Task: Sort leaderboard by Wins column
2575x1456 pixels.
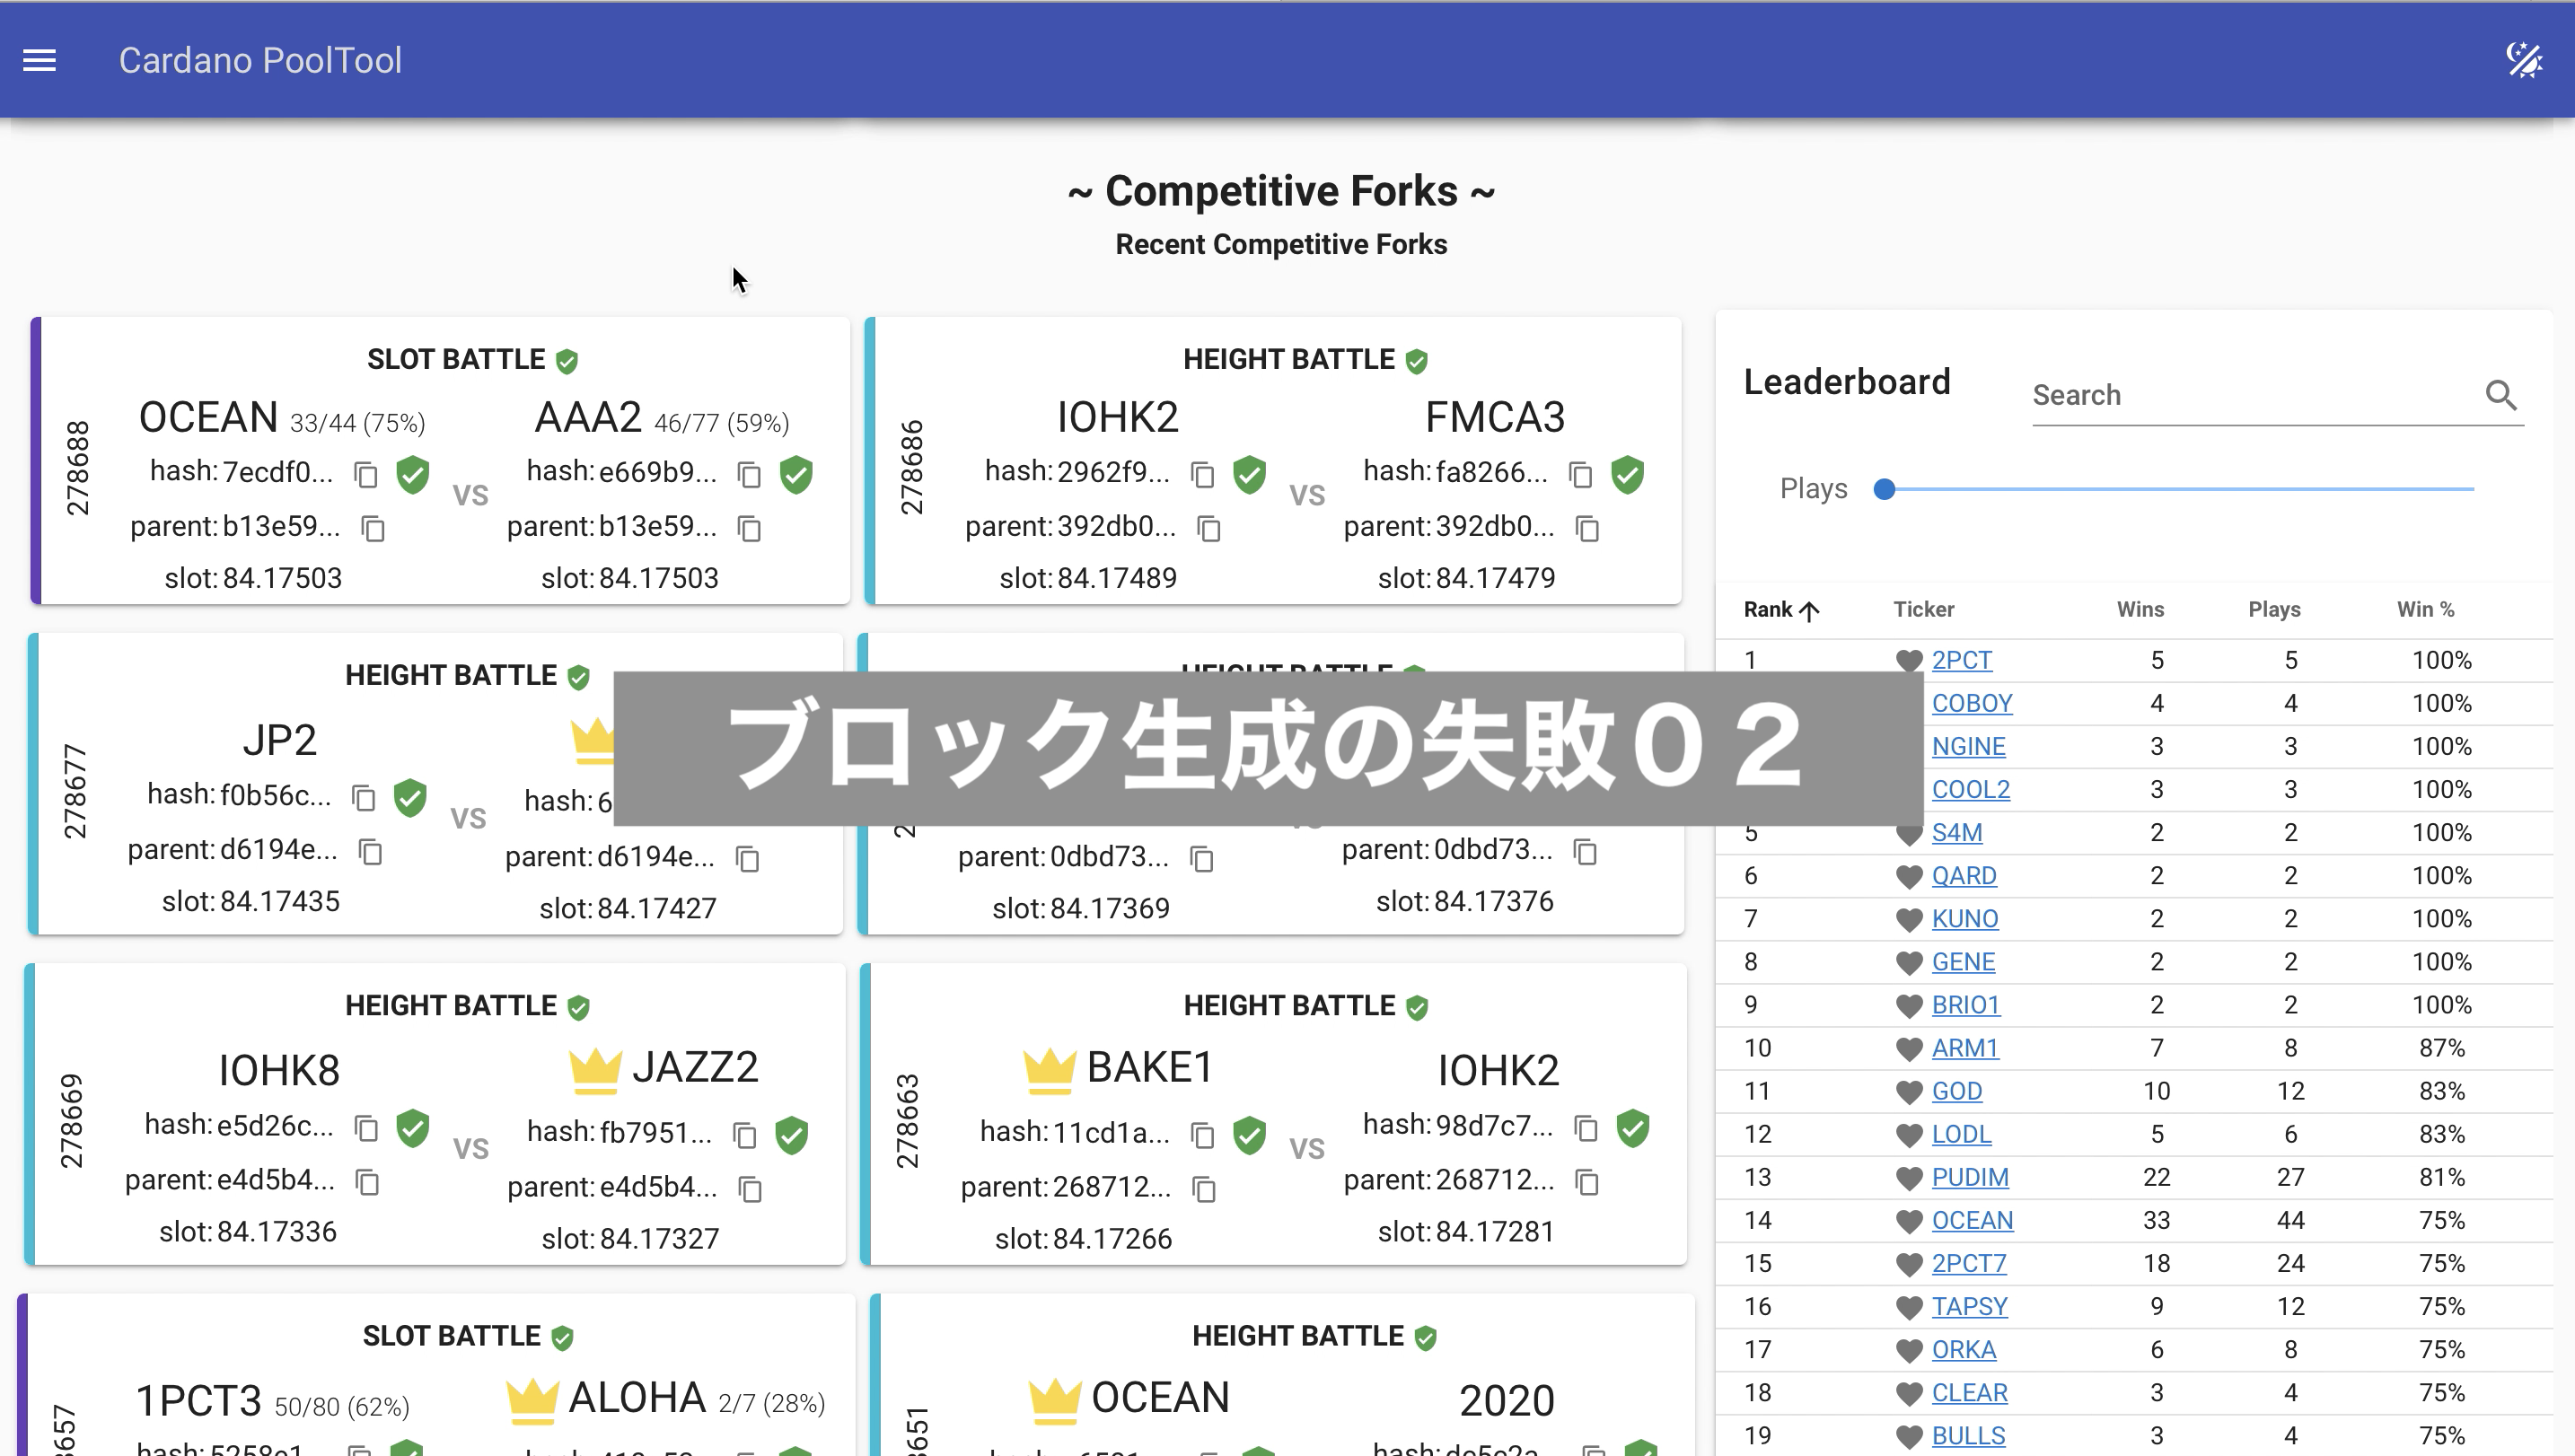Action: coord(2140,609)
